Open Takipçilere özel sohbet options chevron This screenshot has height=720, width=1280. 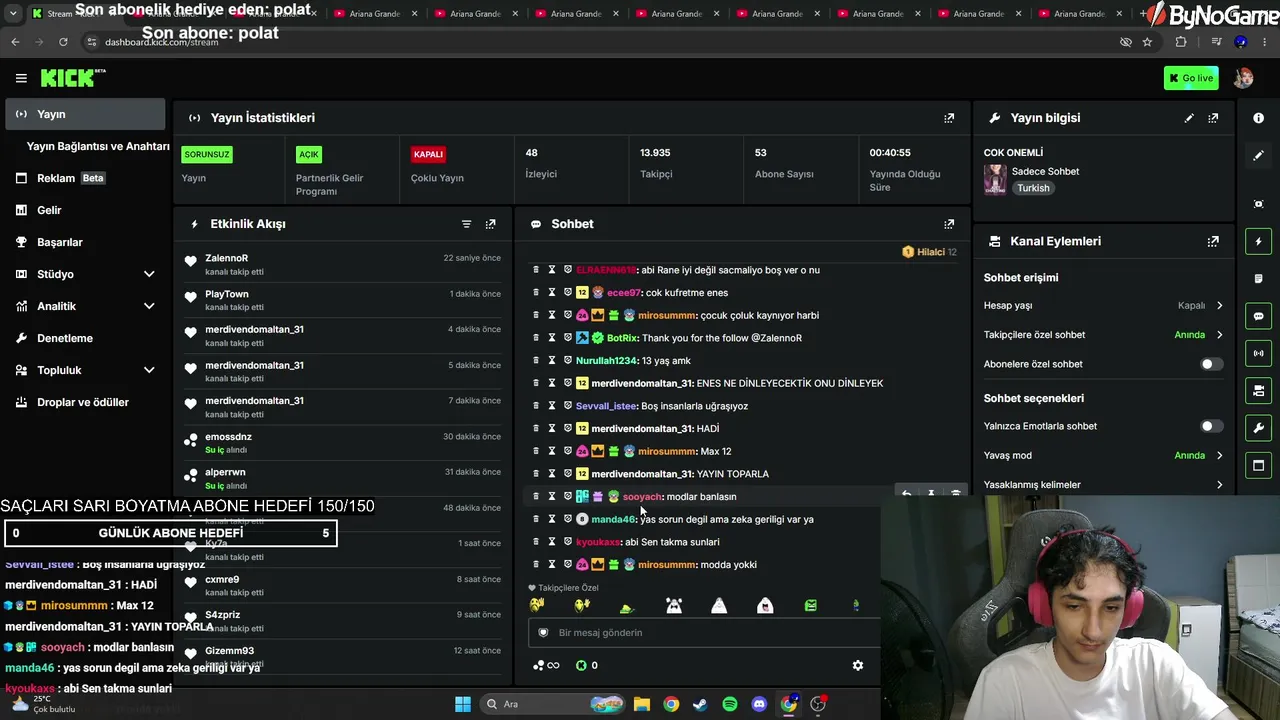click(x=1219, y=335)
